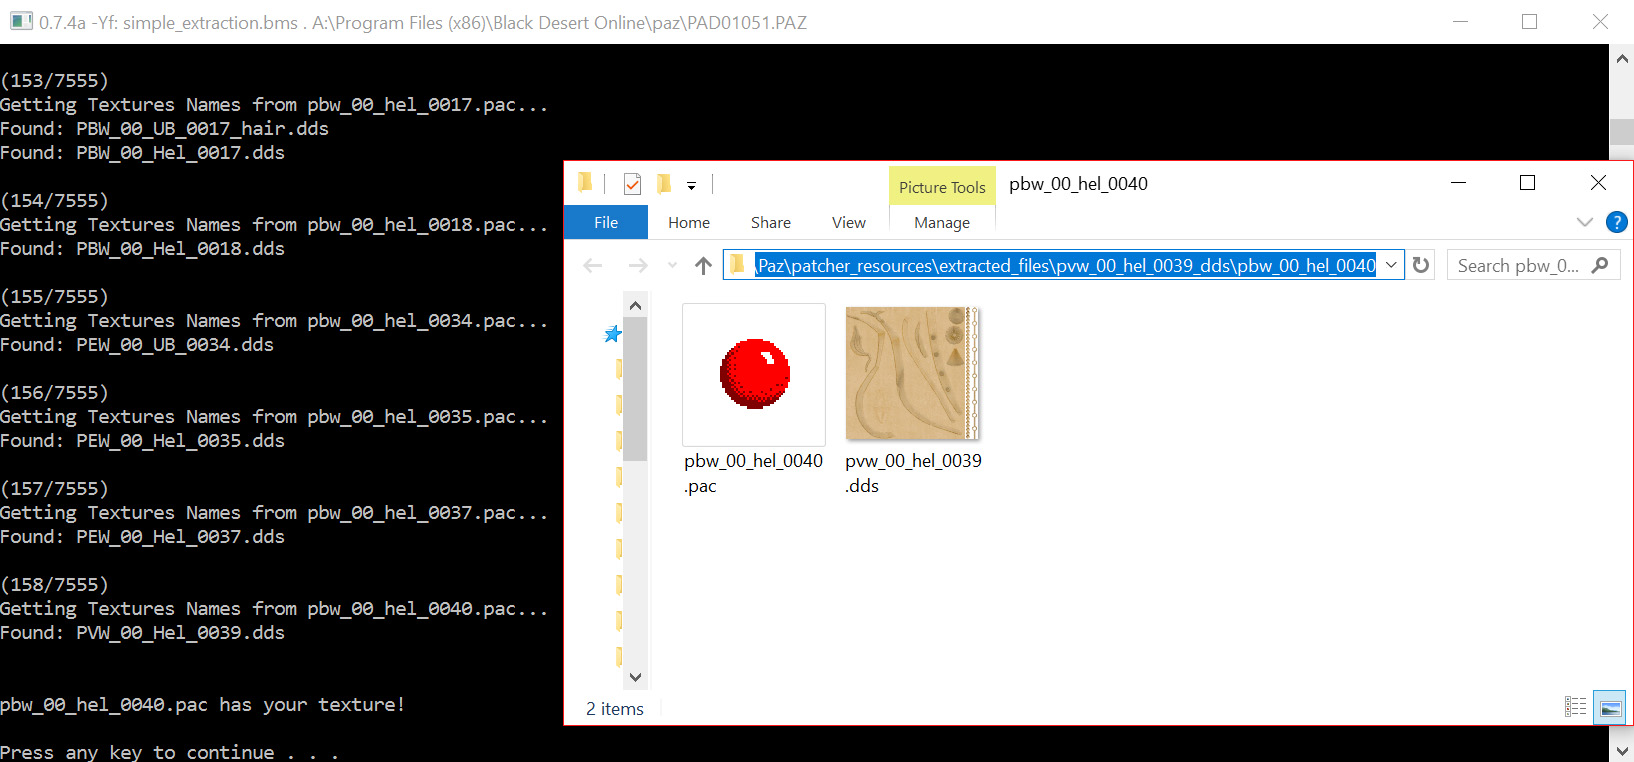This screenshot has height=762, width=1634.
Task: Click the Search pbw_0... box
Action: point(1532,265)
